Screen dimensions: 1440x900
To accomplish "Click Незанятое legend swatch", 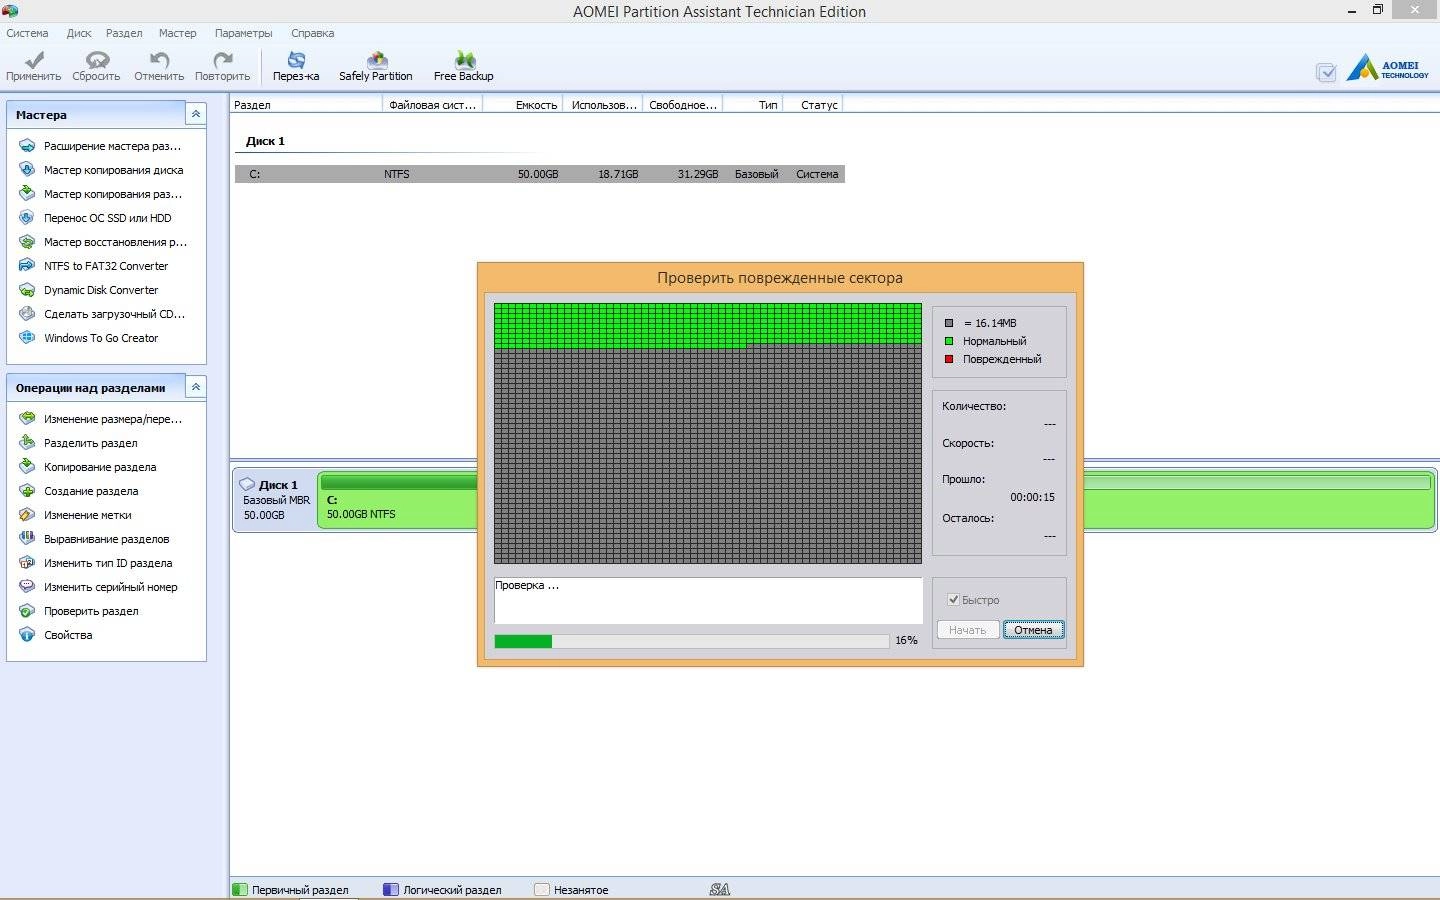I will tap(542, 889).
